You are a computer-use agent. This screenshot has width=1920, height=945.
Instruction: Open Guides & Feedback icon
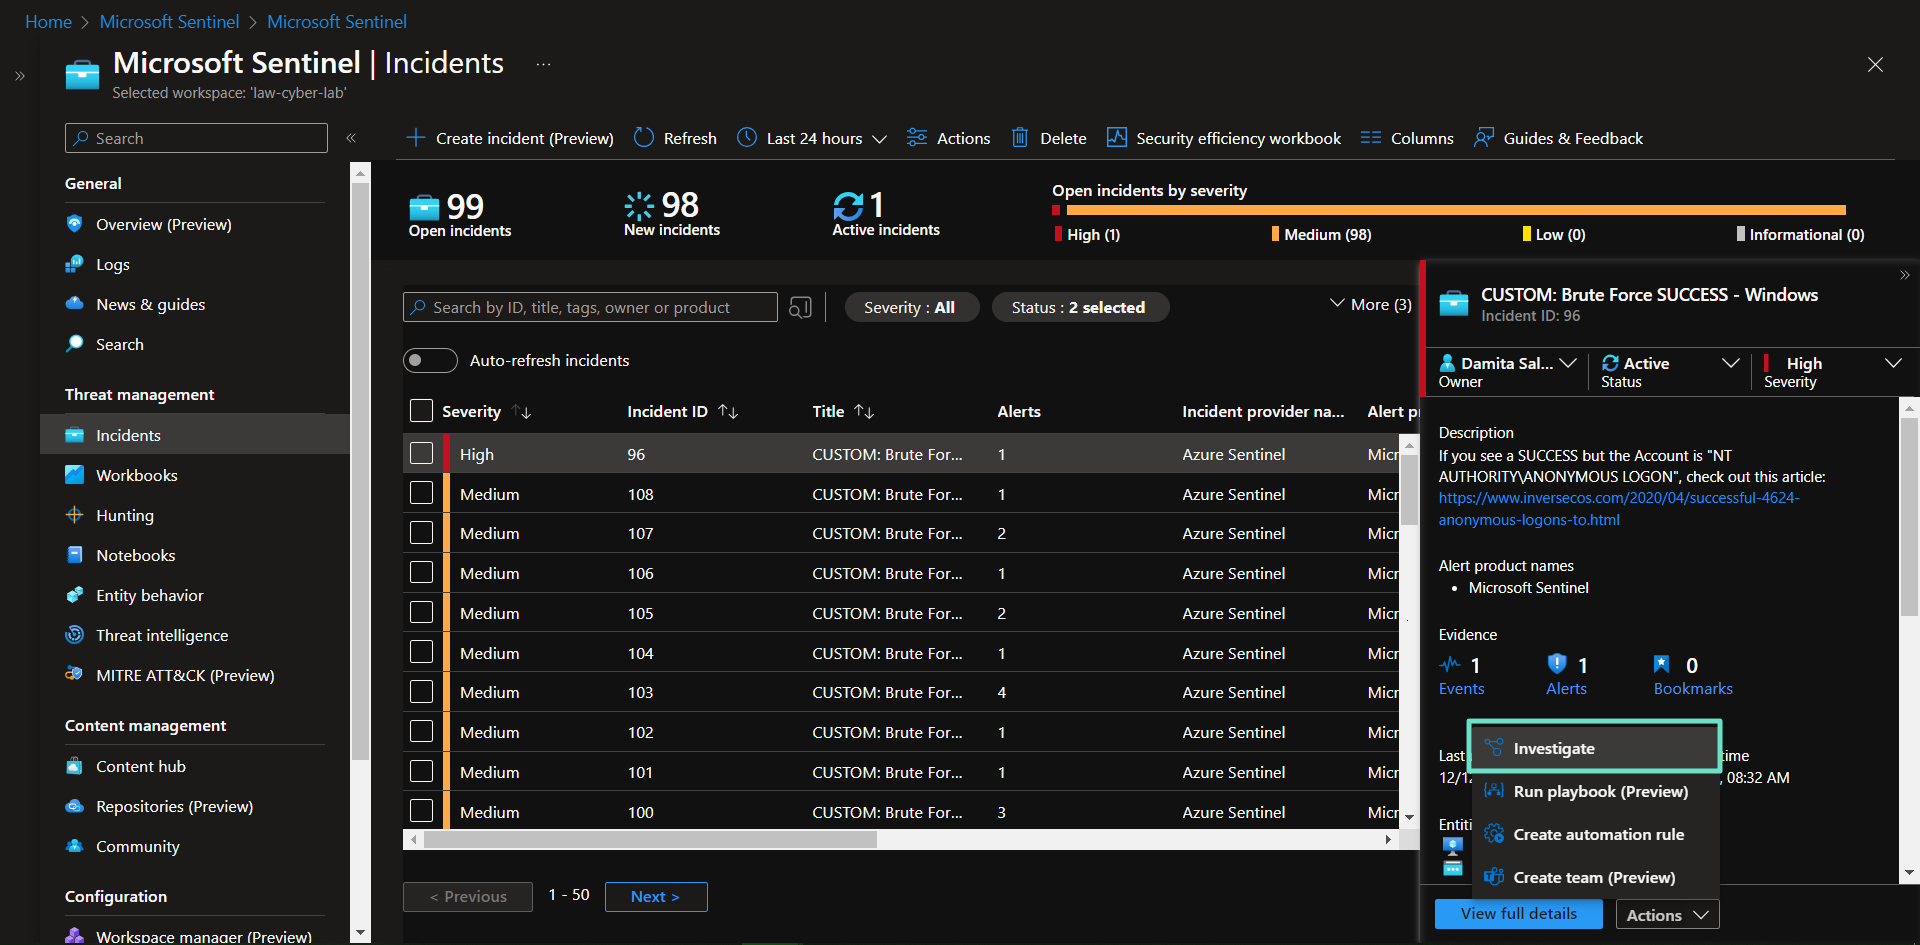[1484, 138]
